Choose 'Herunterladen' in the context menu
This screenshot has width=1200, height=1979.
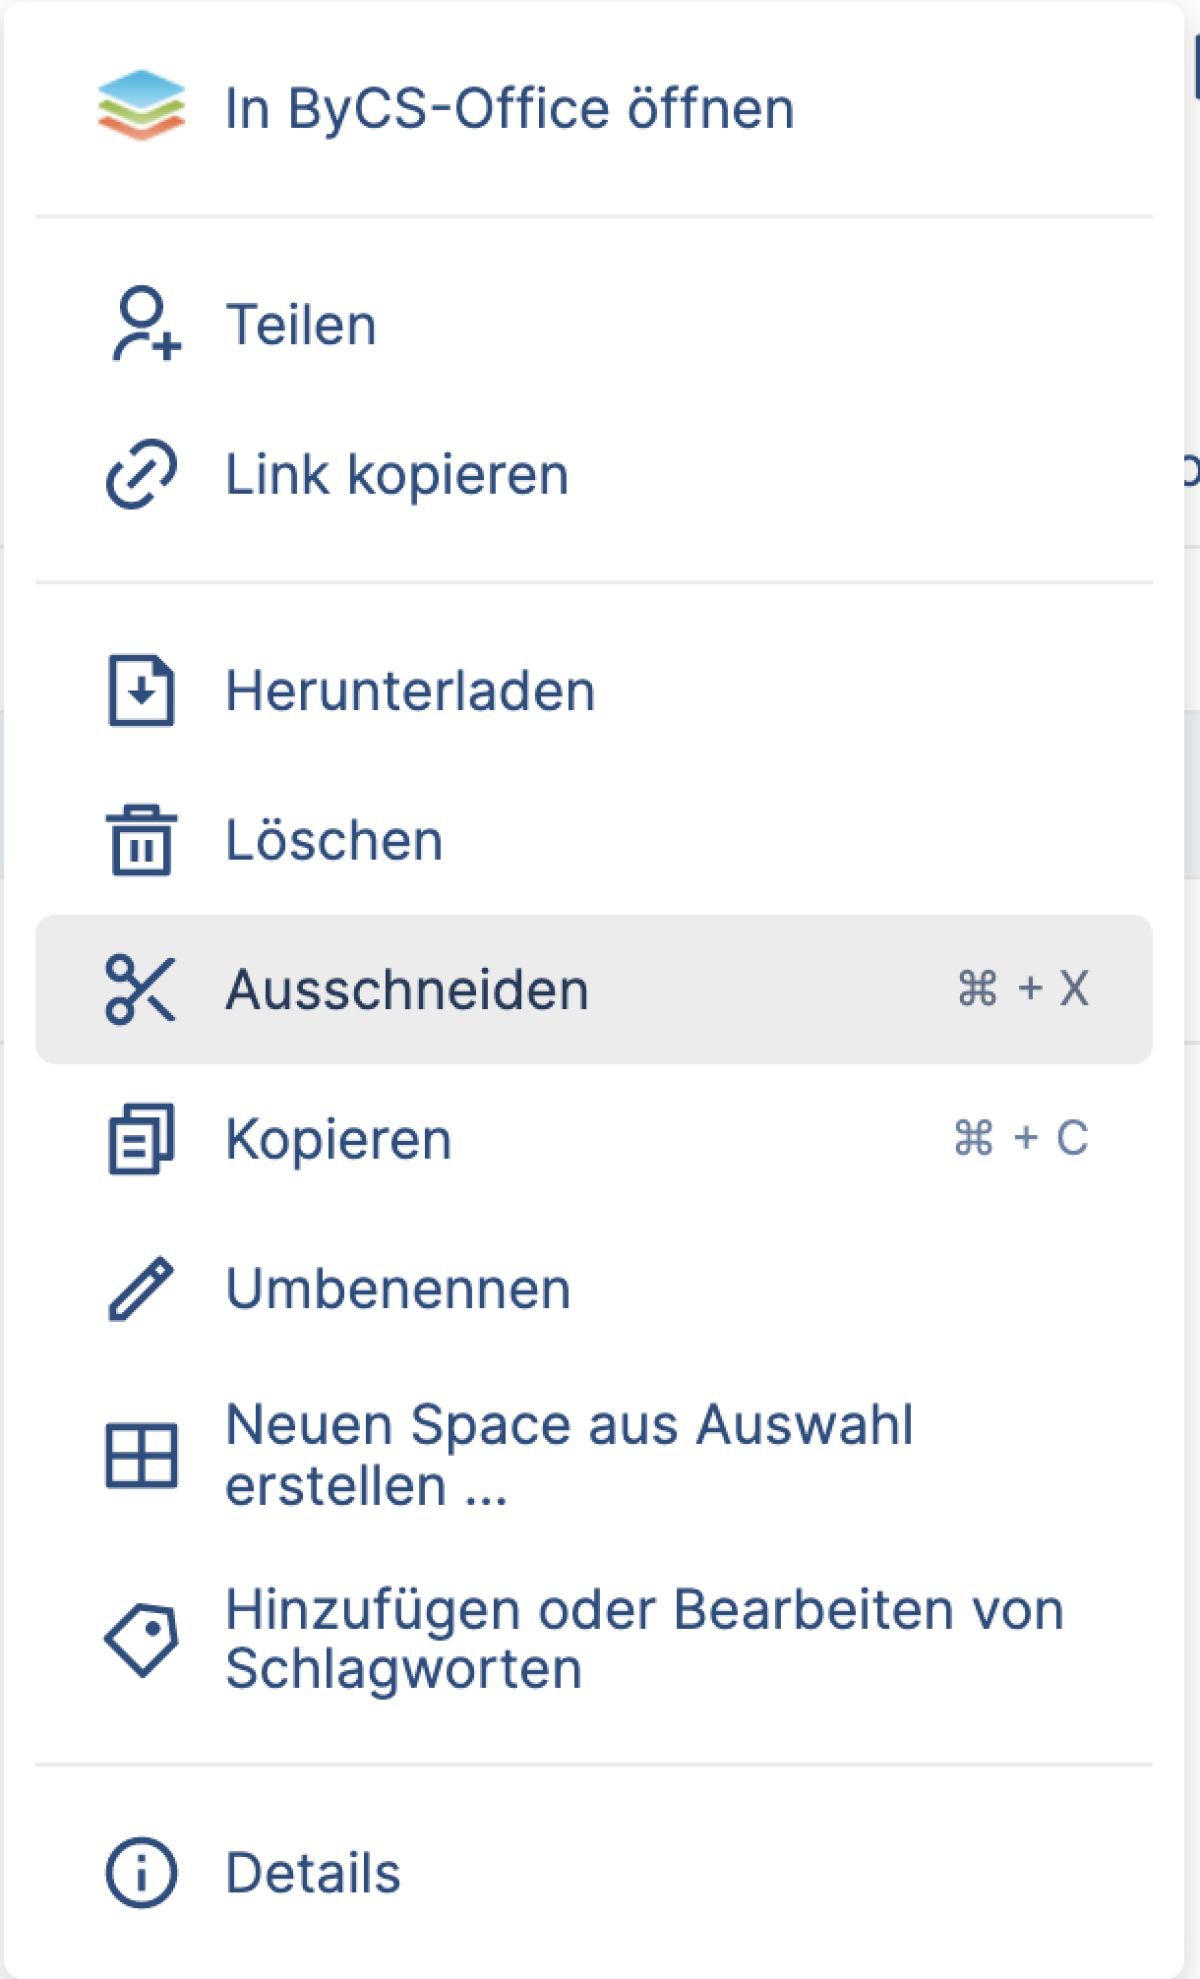410,691
